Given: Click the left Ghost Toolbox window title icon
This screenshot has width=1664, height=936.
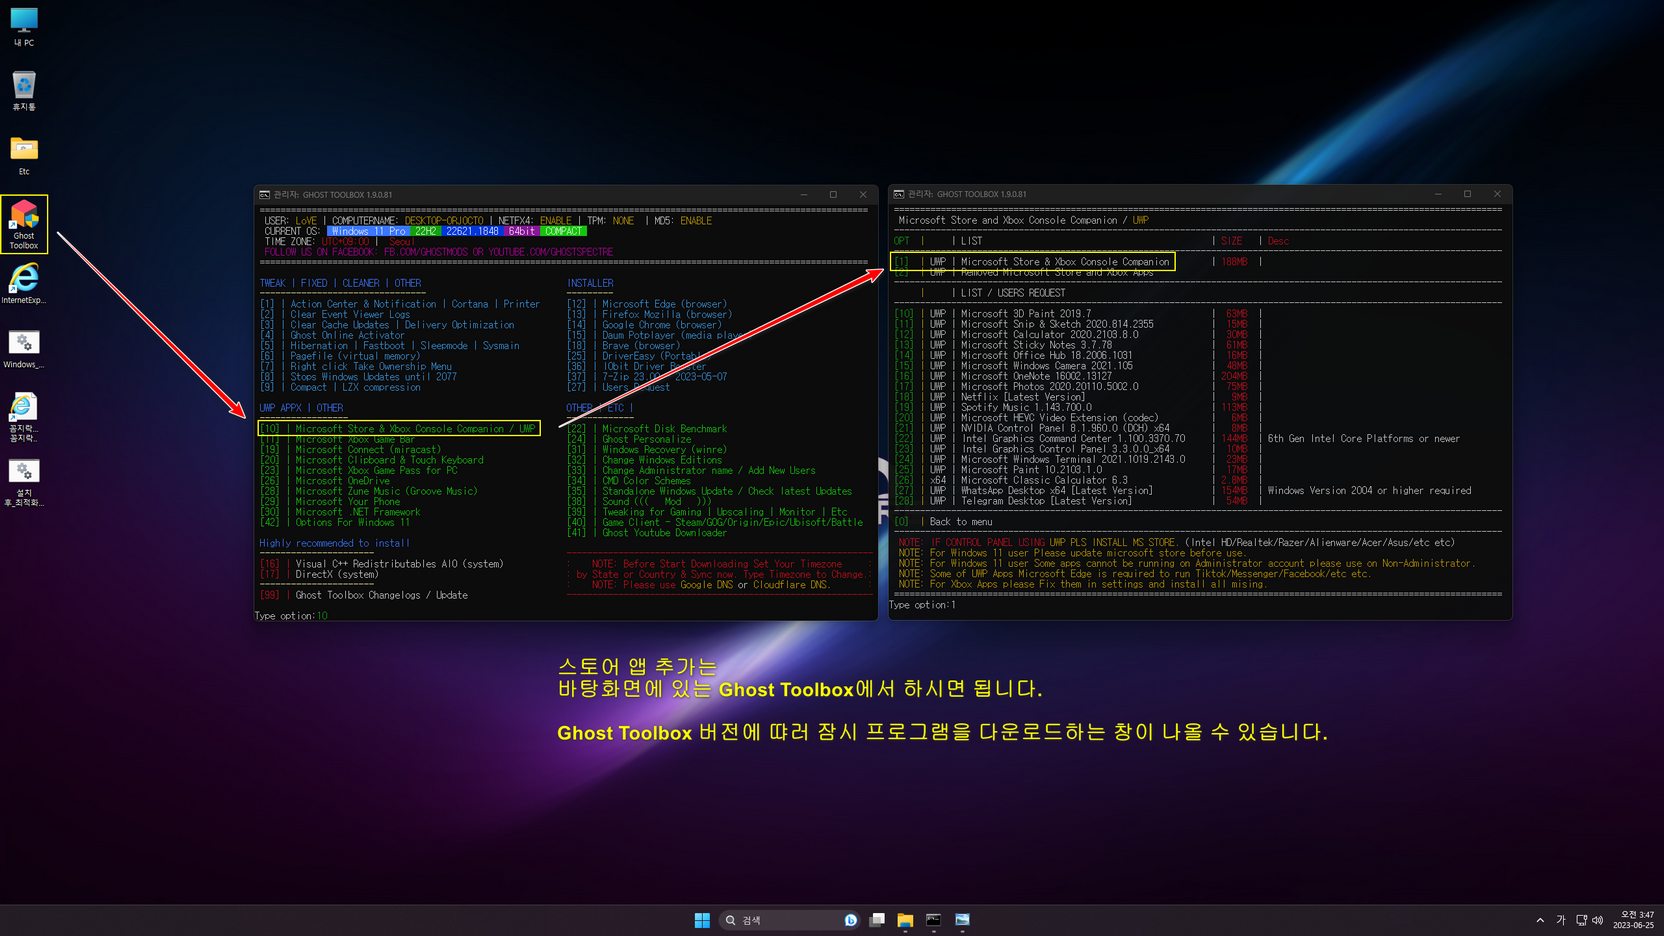Looking at the screenshot, I should (264, 195).
